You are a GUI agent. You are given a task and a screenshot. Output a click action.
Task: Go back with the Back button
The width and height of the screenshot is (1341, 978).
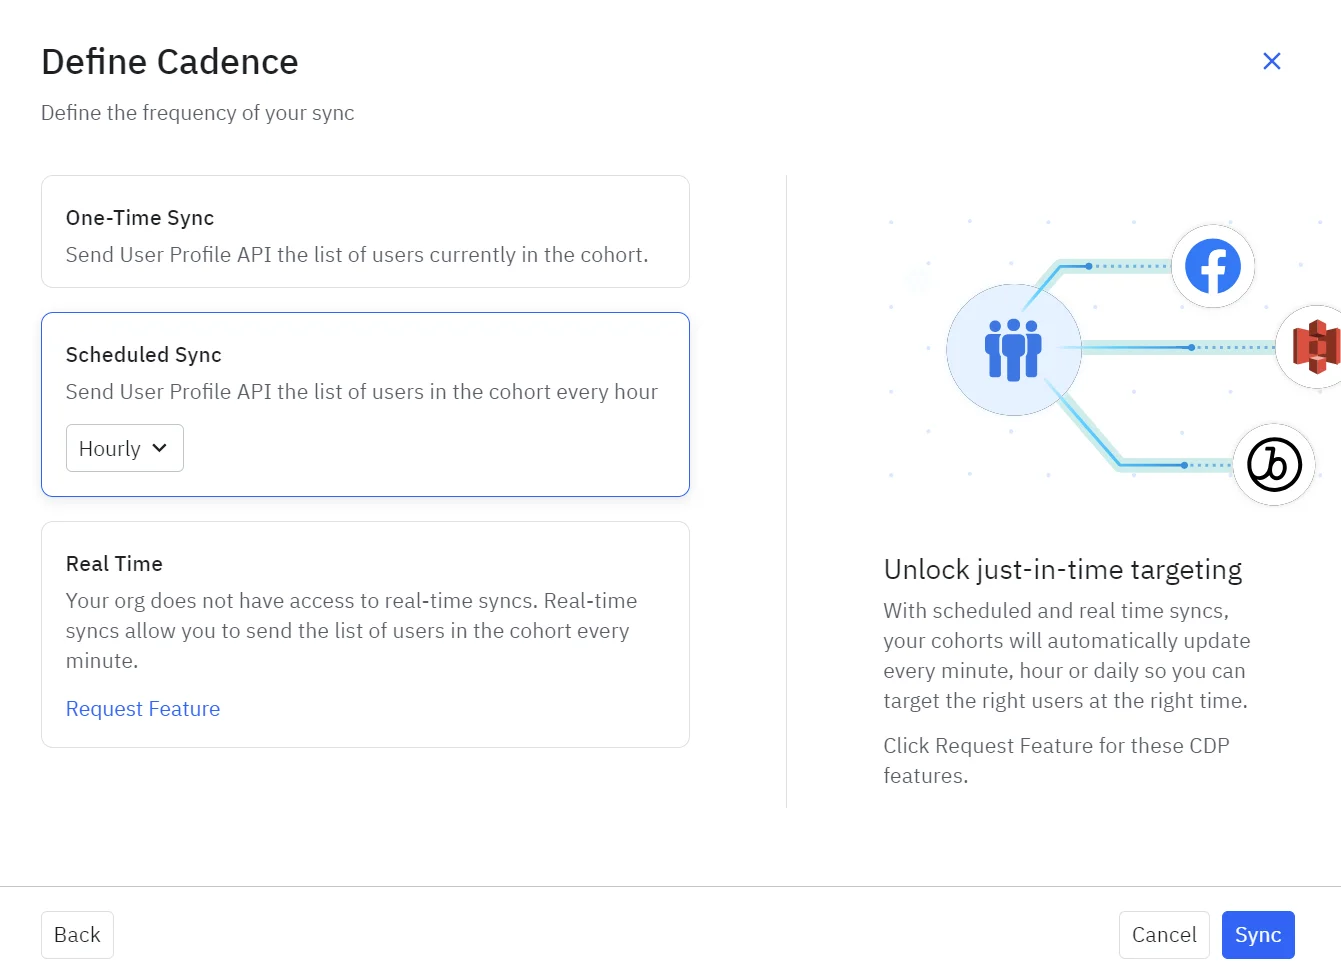point(77,935)
